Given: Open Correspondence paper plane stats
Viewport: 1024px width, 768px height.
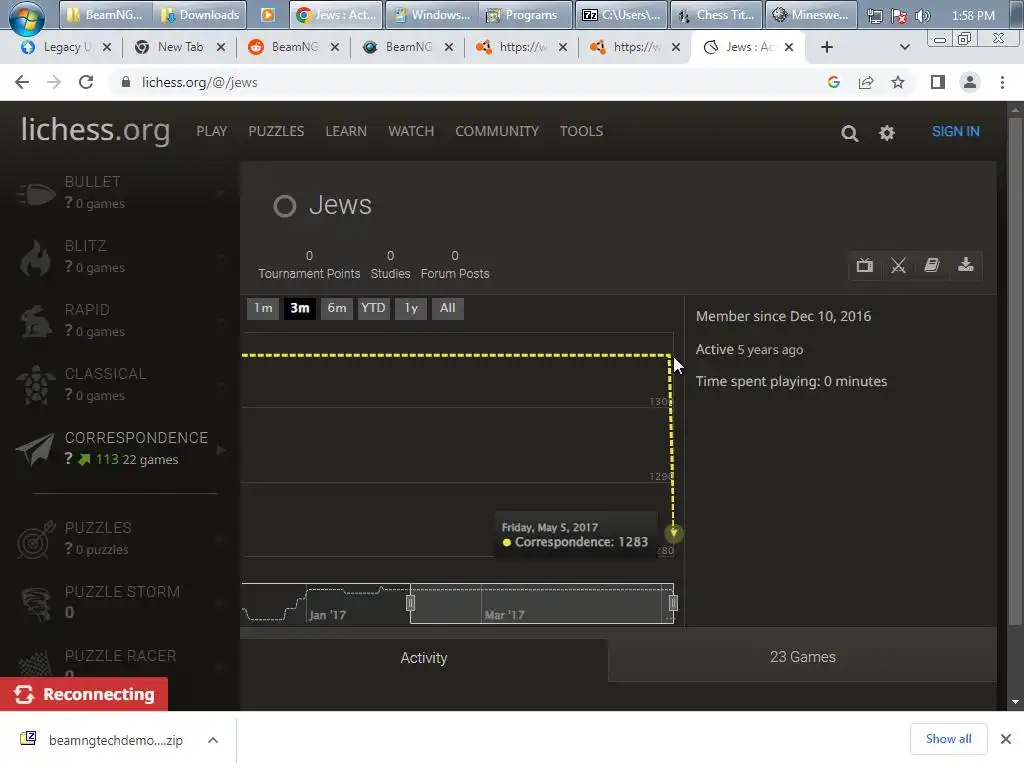Looking at the screenshot, I should coord(121,449).
